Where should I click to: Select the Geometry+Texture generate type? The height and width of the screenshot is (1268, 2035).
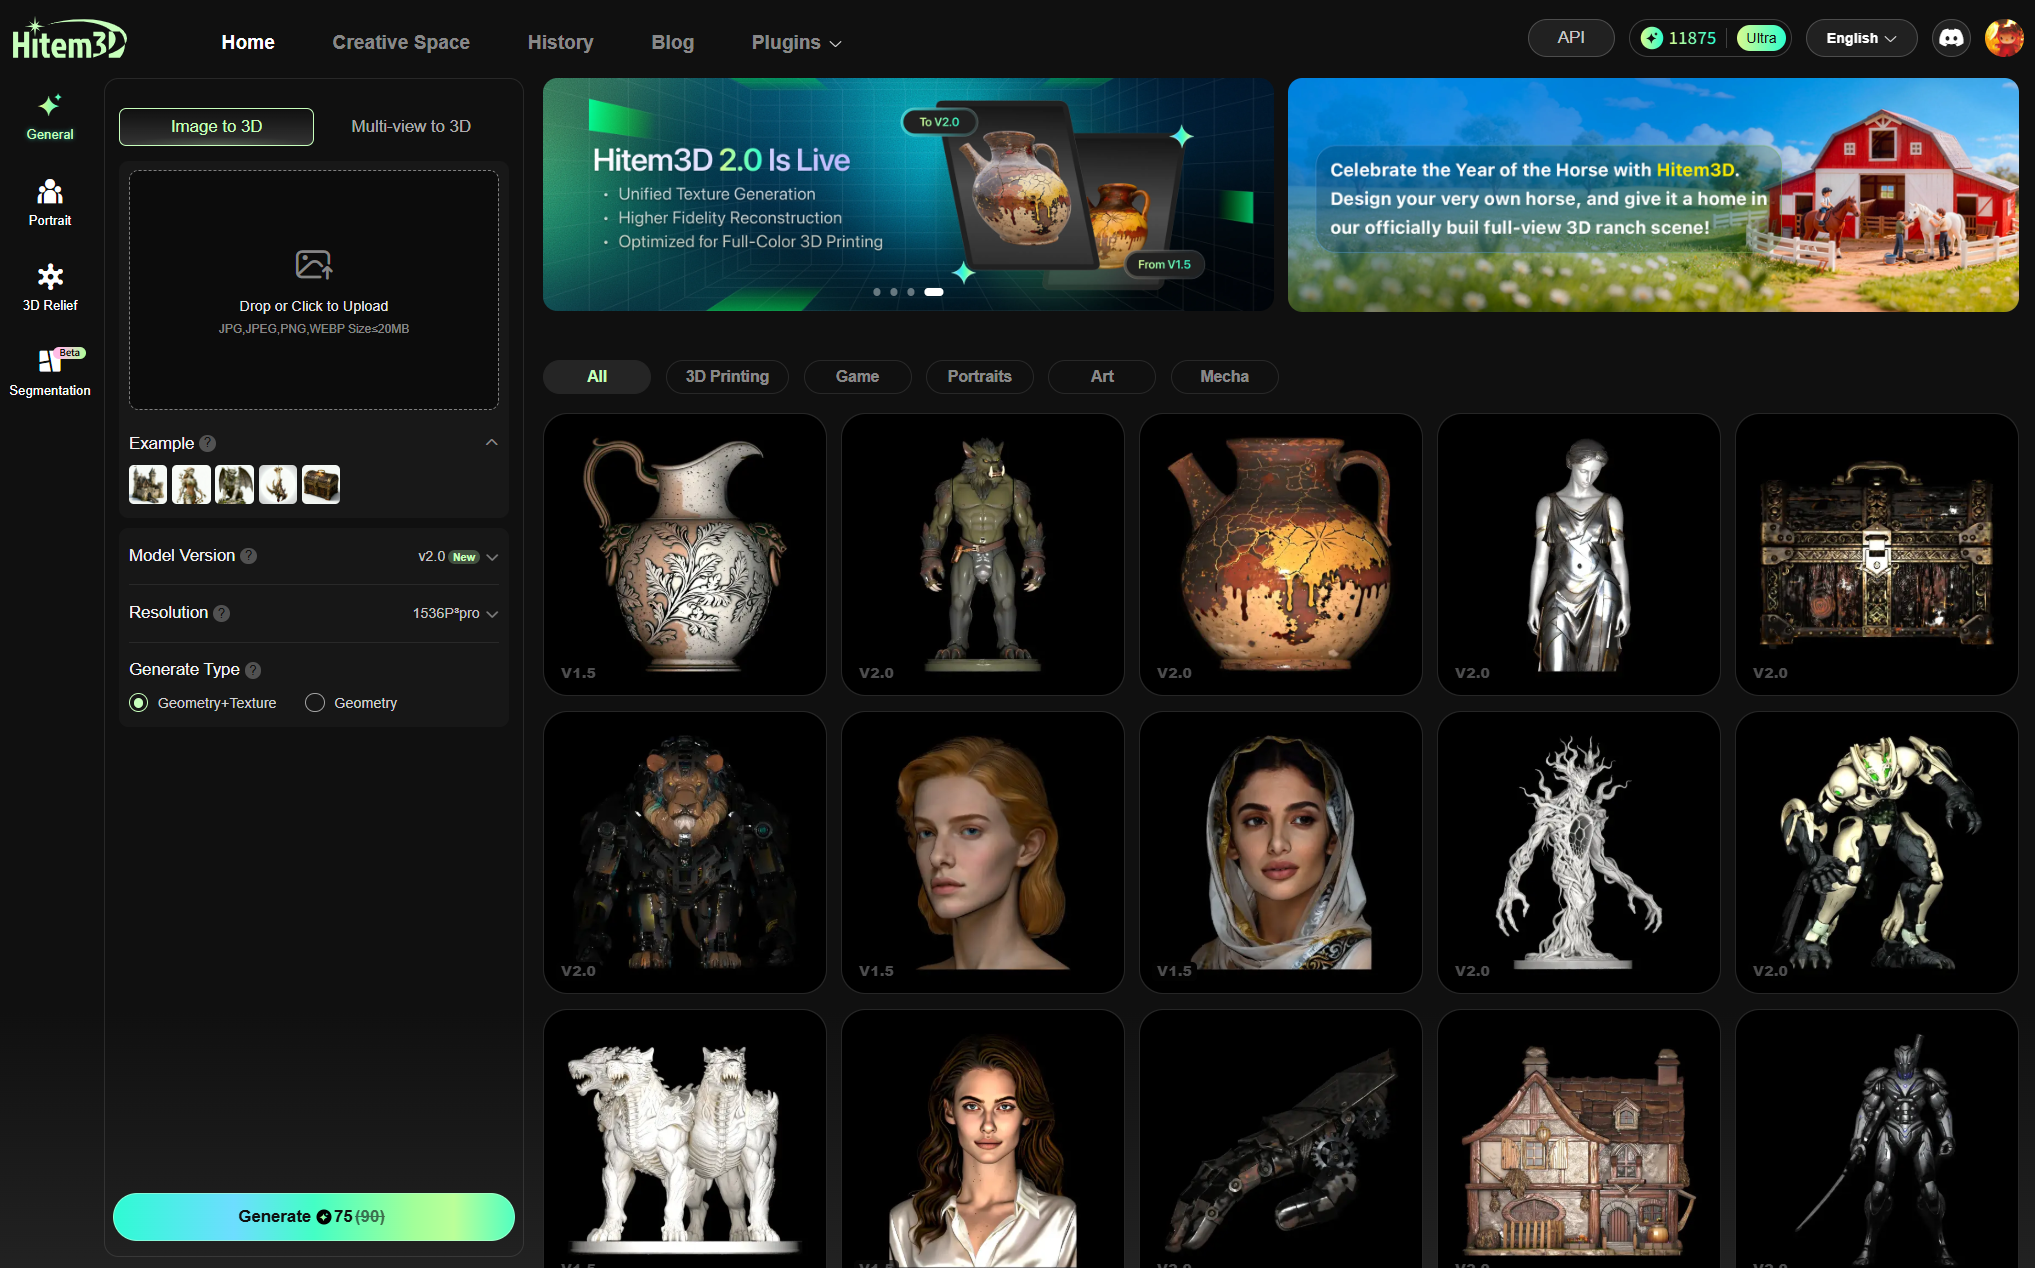tap(139, 703)
